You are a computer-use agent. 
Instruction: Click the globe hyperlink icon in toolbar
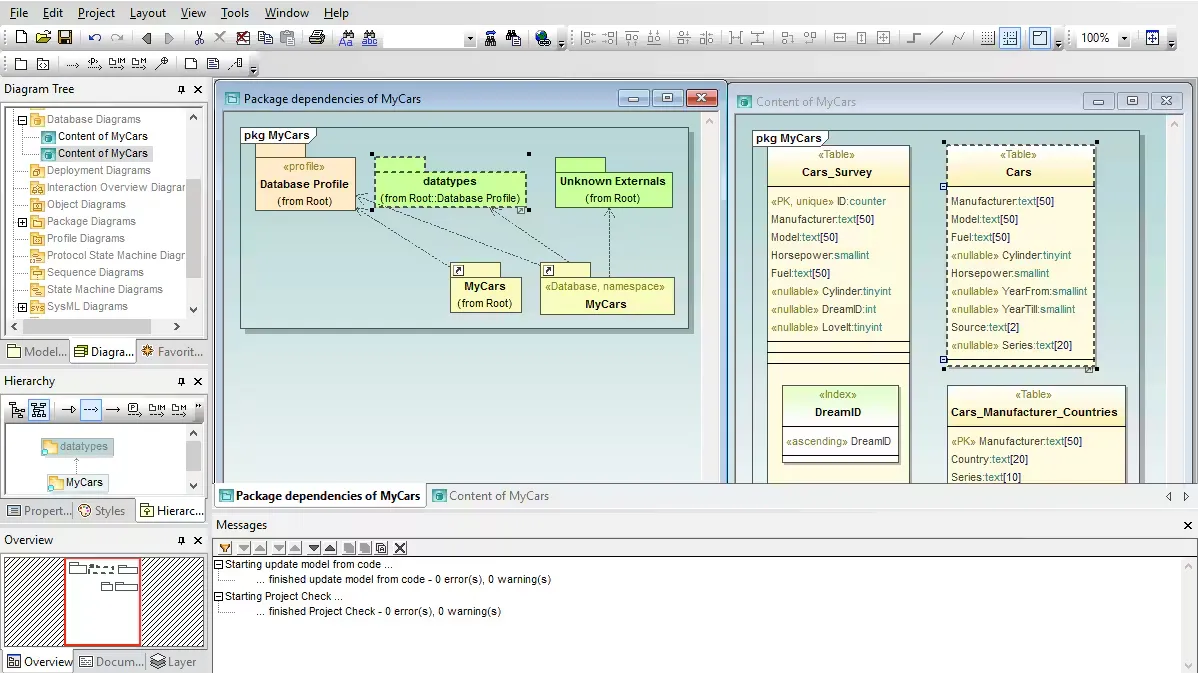(542, 38)
